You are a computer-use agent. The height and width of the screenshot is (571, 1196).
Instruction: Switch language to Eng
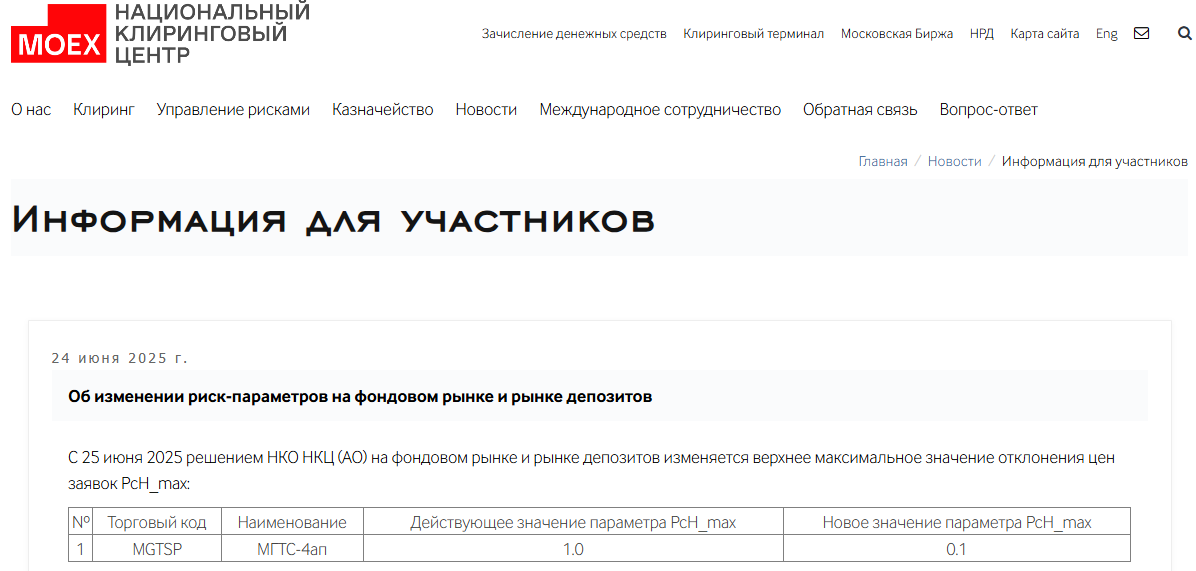(1107, 34)
